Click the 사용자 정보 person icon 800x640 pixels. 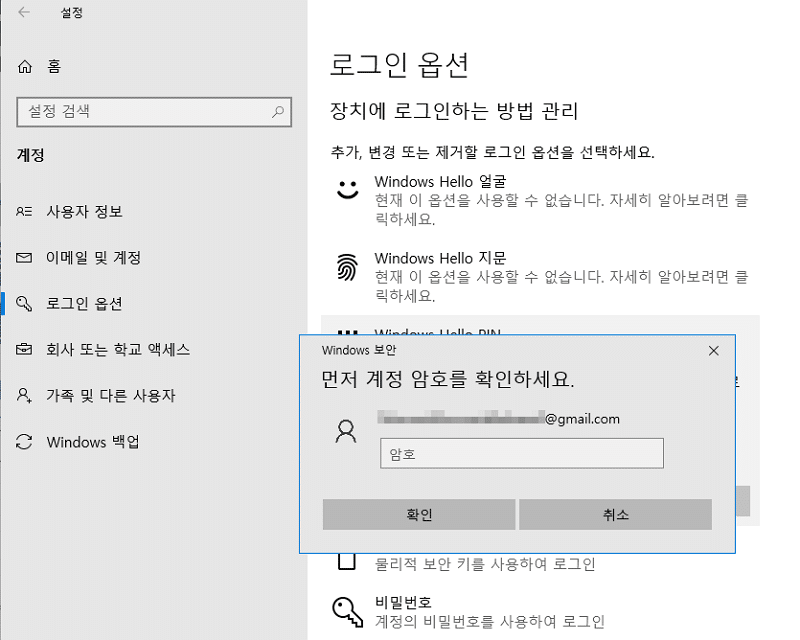(x=24, y=211)
